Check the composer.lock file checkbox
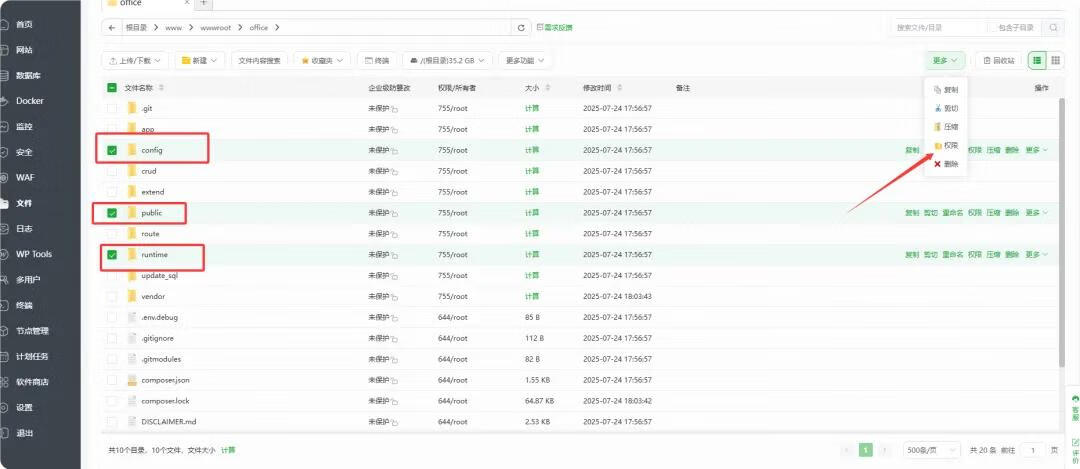Image resolution: width=1080 pixels, height=469 pixels. [112, 401]
